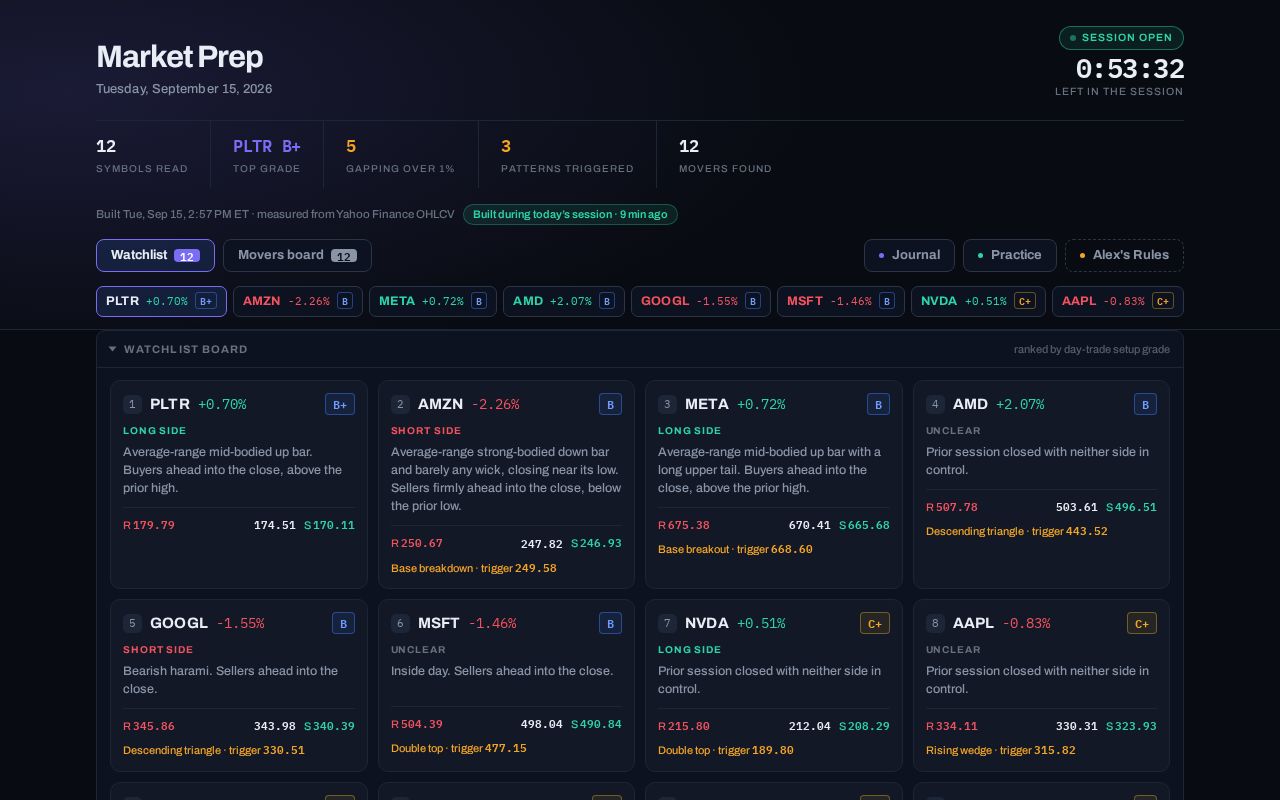Screen dimensions: 1280x800
Task: Open the Practice page
Action: [x=1009, y=255]
